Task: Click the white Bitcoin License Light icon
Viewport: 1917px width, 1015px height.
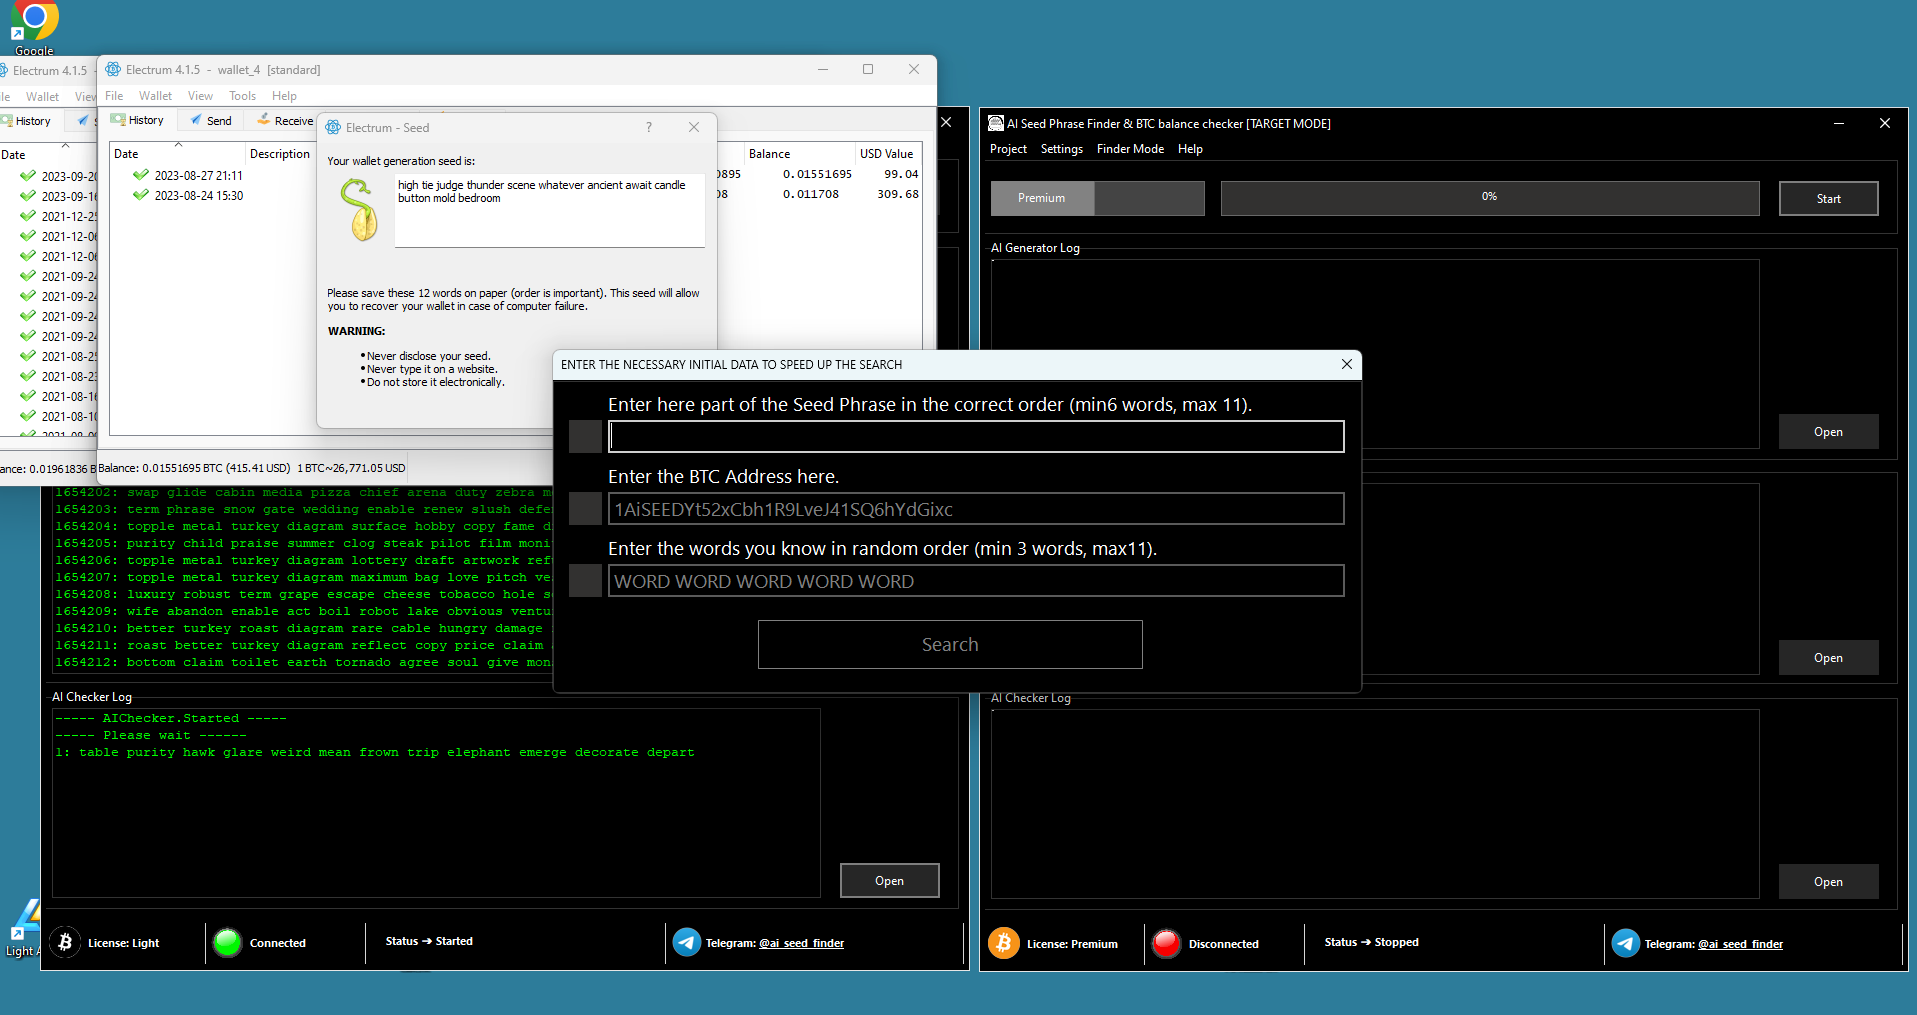Action: (65, 942)
